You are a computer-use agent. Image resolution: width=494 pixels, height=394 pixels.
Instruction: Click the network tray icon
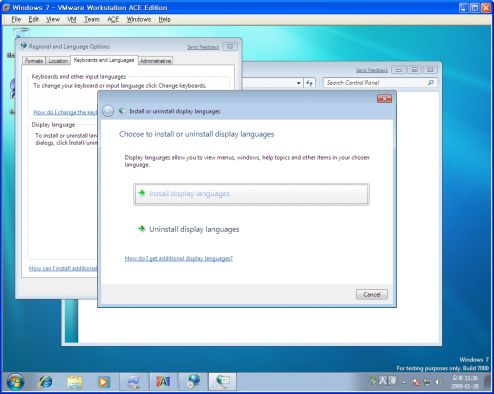tap(427, 382)
